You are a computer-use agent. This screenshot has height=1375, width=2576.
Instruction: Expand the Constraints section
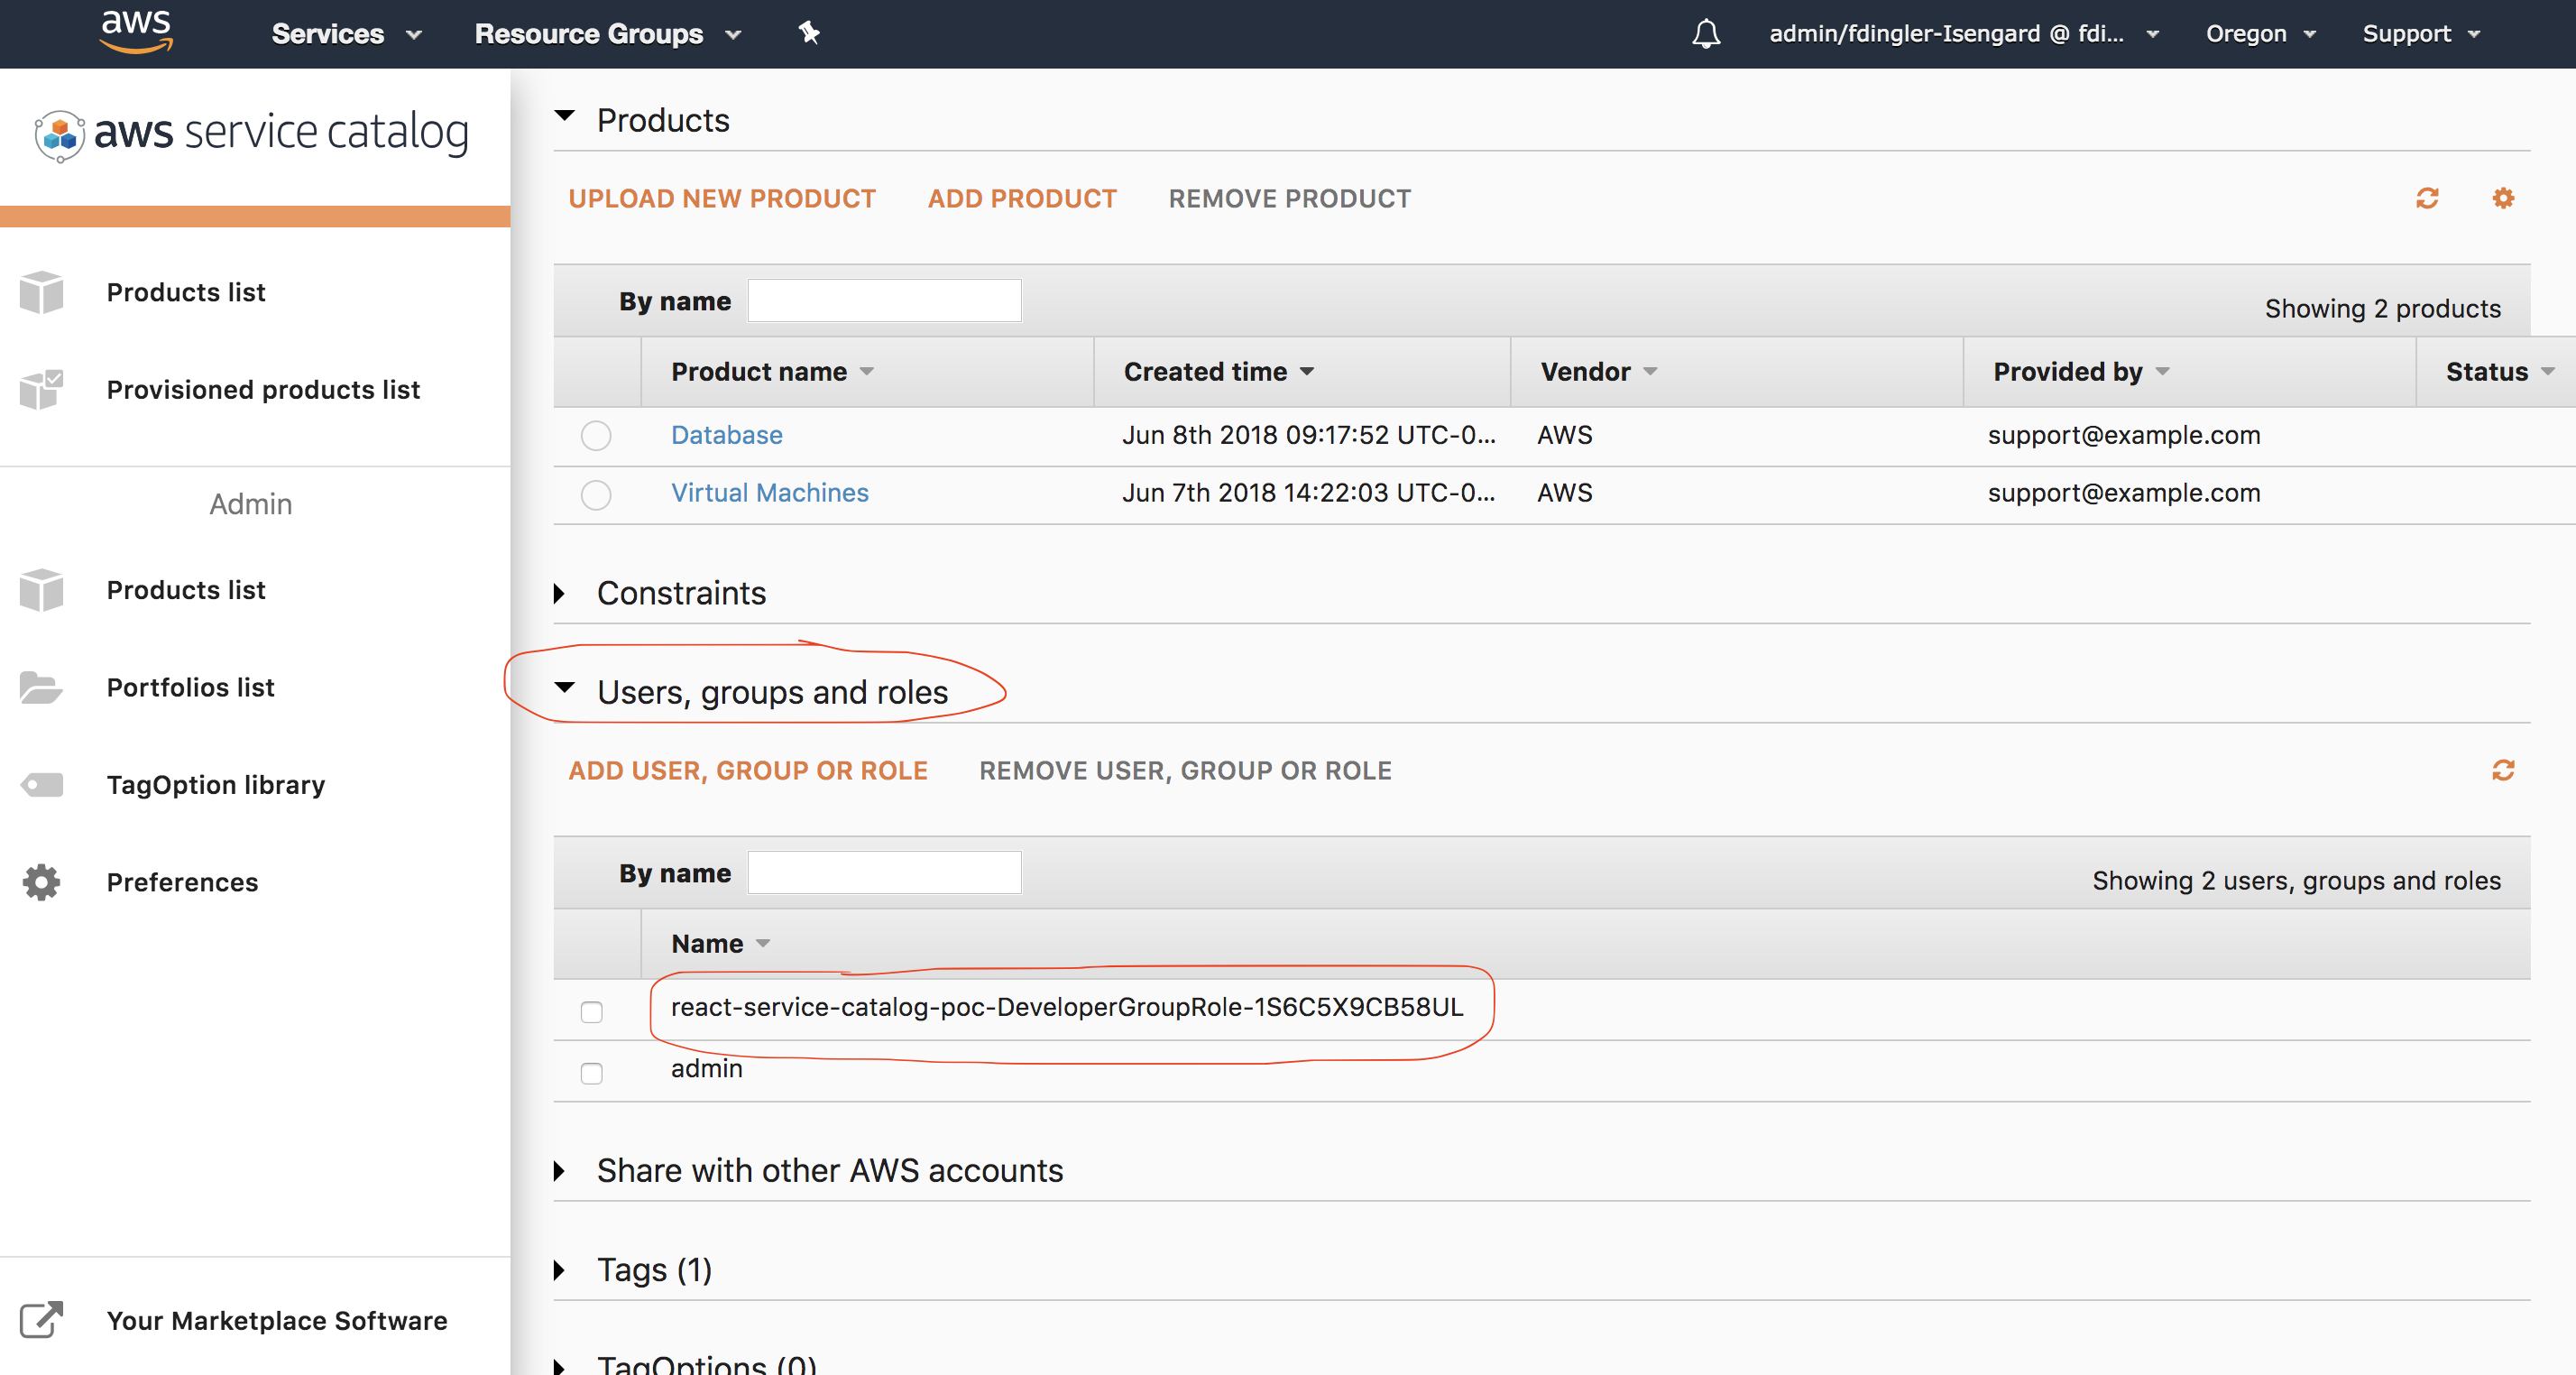coord(561,592)
